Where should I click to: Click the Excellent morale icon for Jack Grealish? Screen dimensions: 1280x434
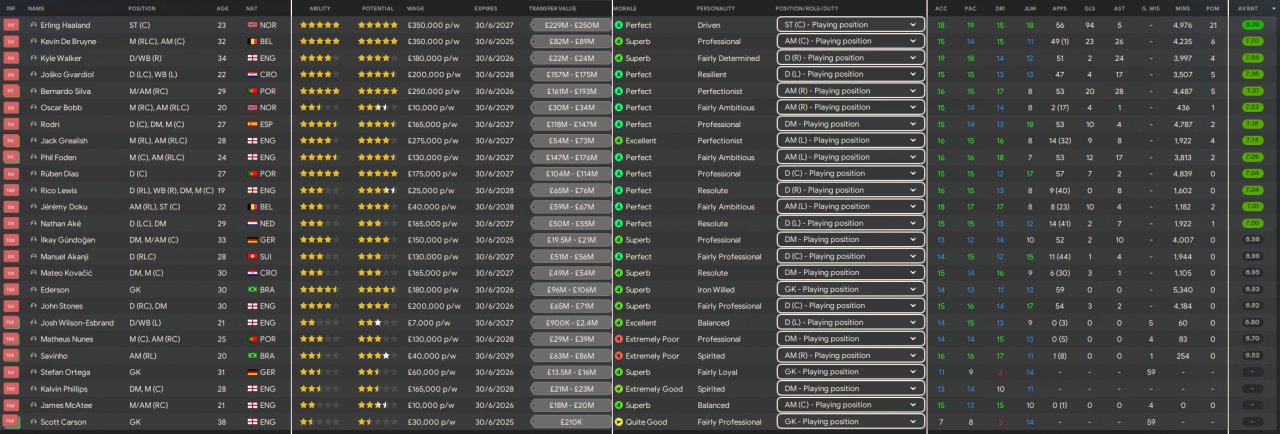(618, 141)
